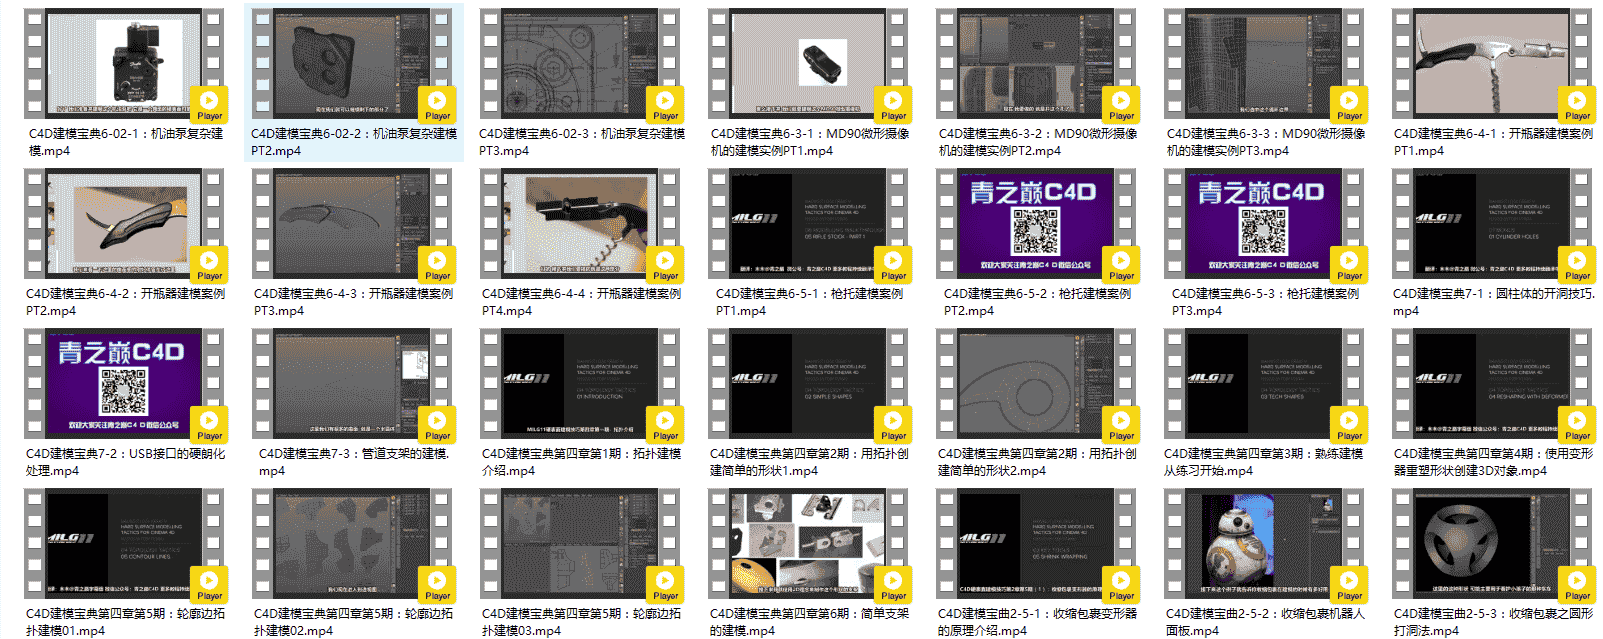This screenshot has height=639, width=1603.
Task: Click the 6-5-2 枪托建模案例PT2 thumbnail
Action: (1038, 224)
